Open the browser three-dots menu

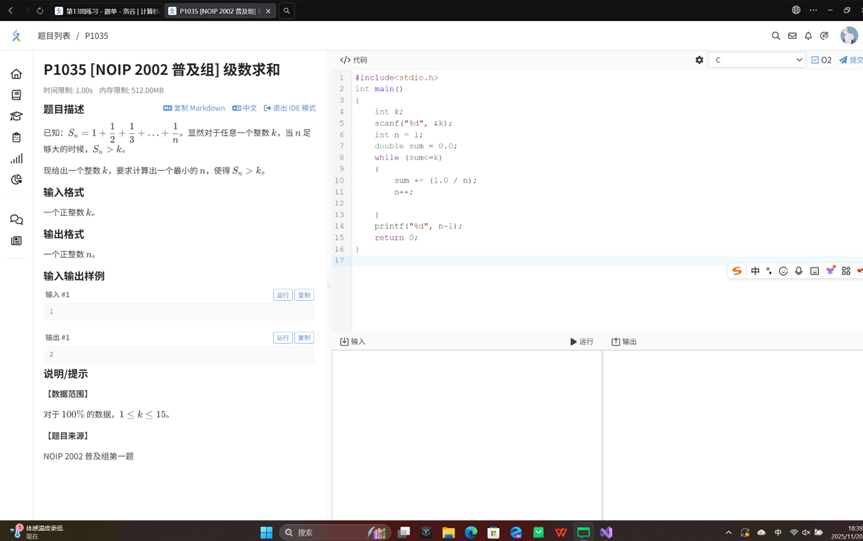point(813,10)
